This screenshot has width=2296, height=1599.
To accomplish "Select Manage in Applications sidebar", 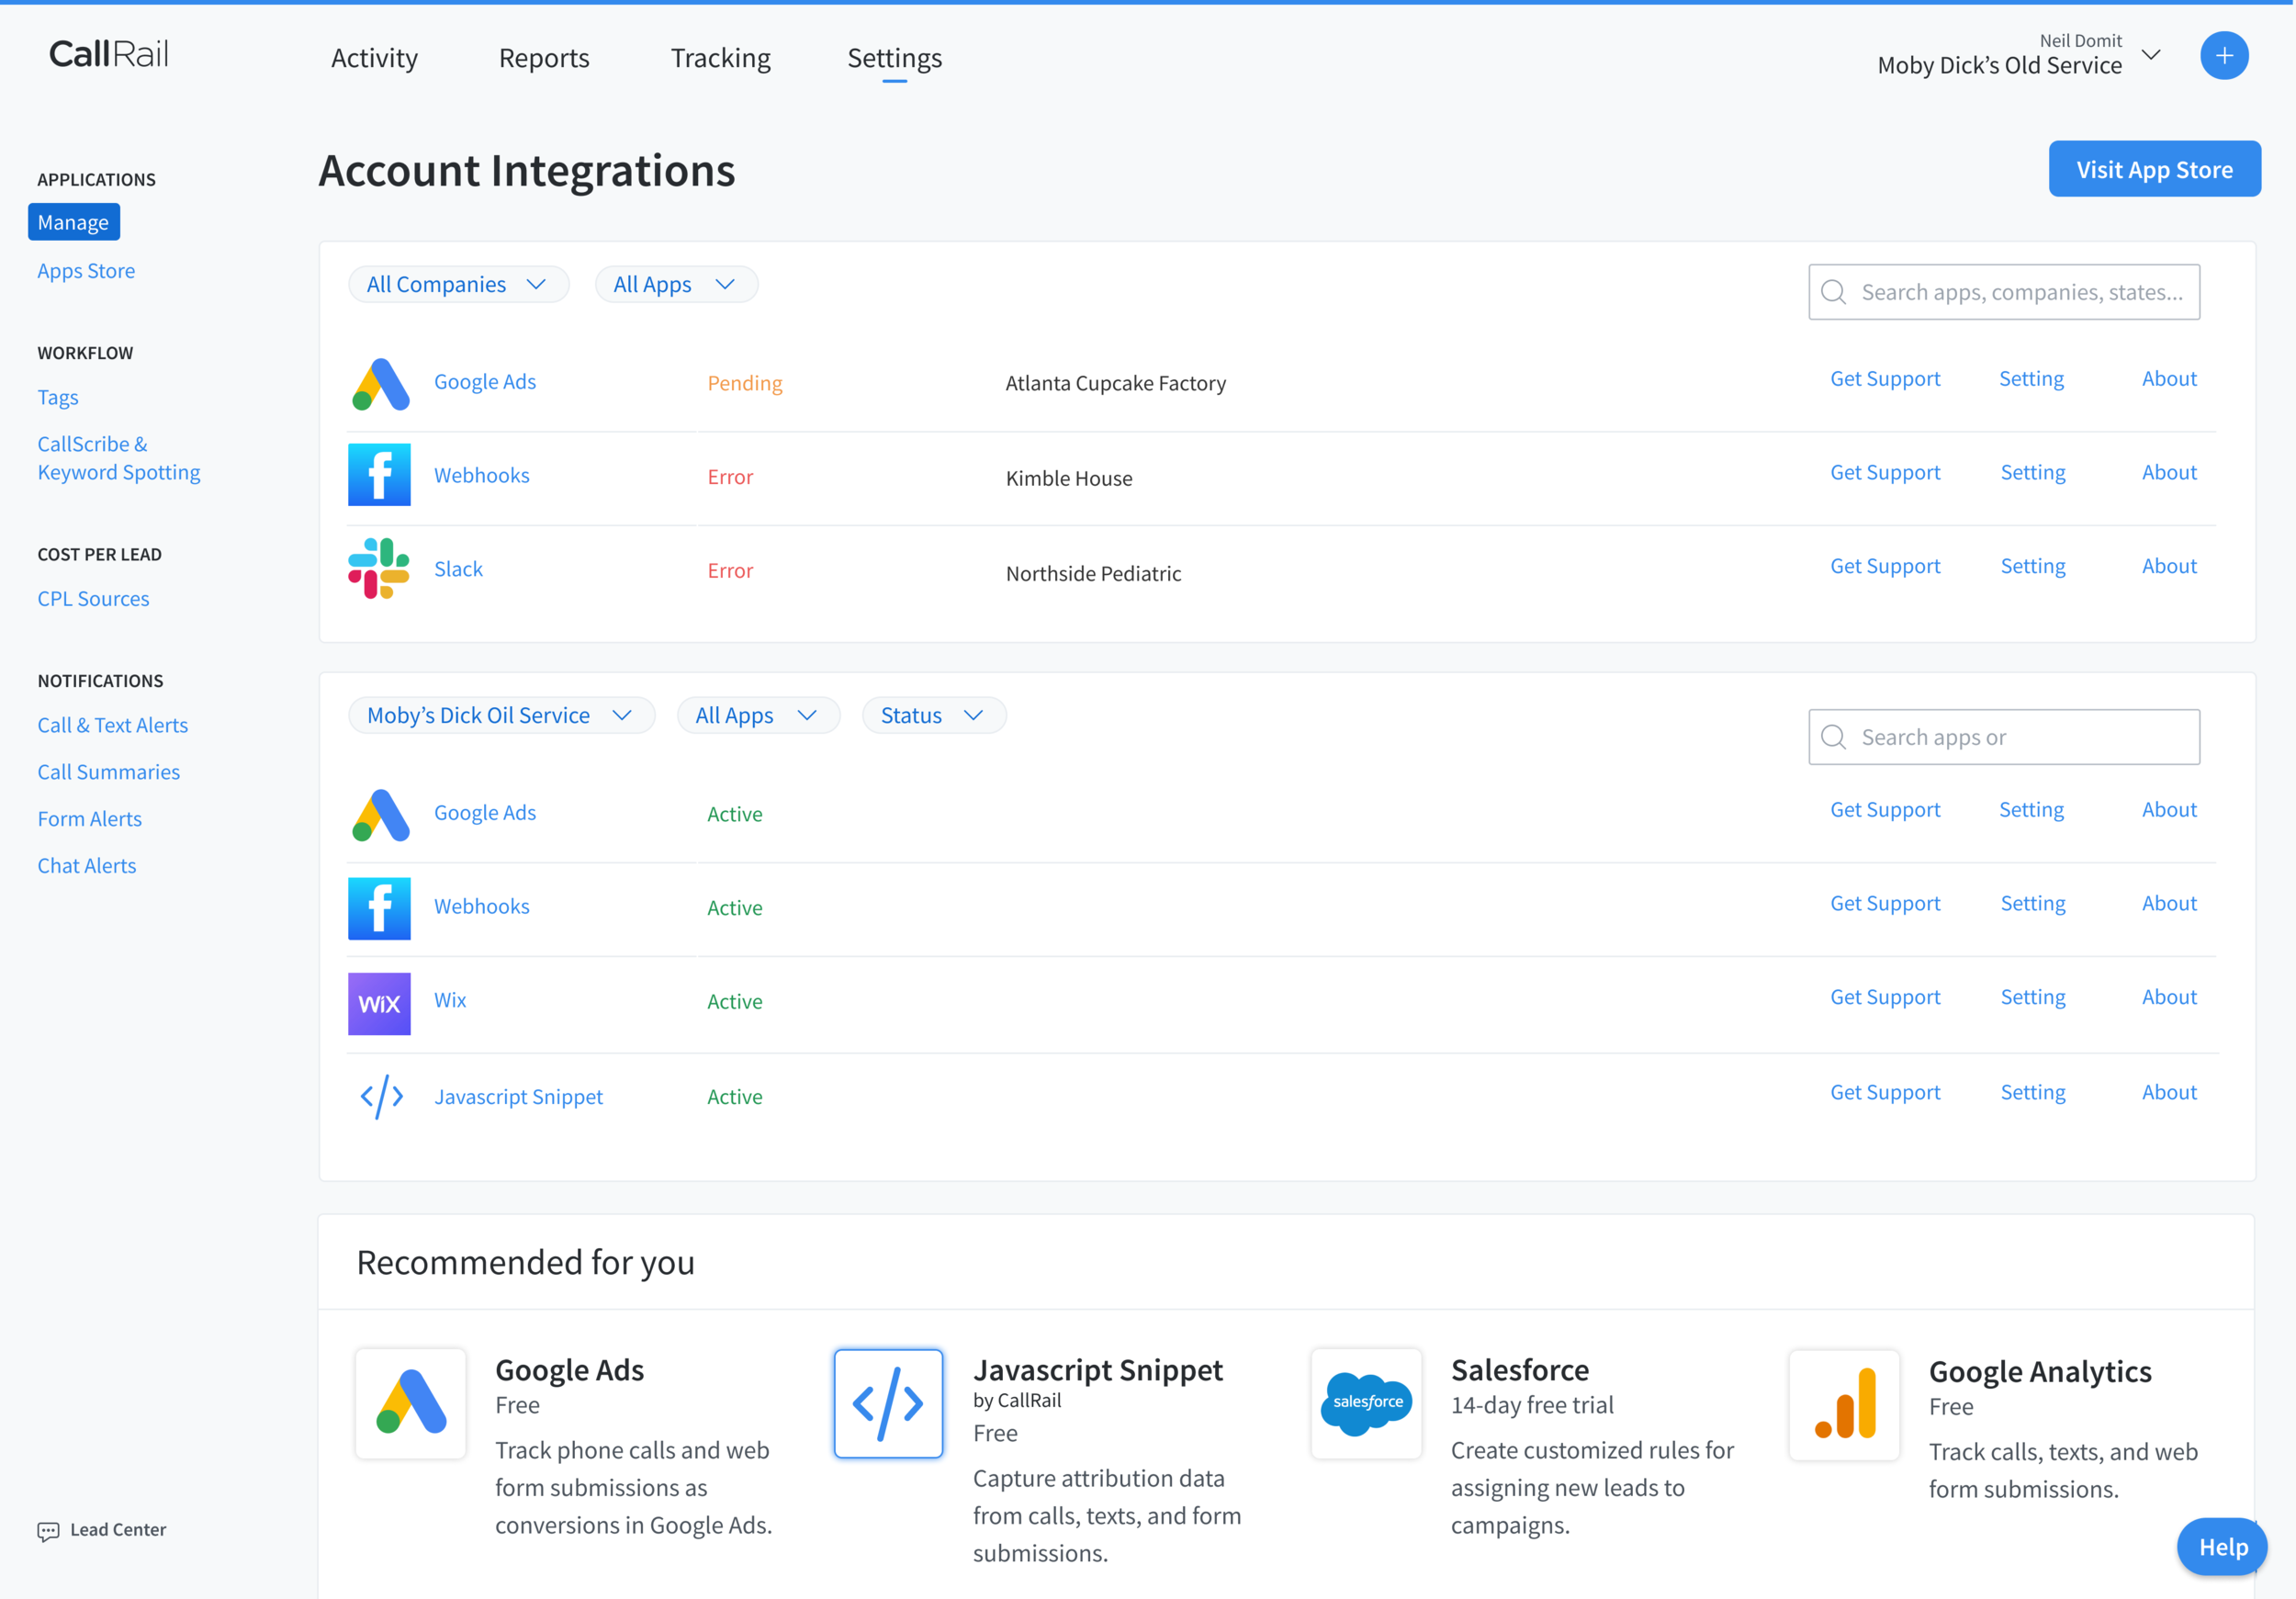I will point(73,222).
